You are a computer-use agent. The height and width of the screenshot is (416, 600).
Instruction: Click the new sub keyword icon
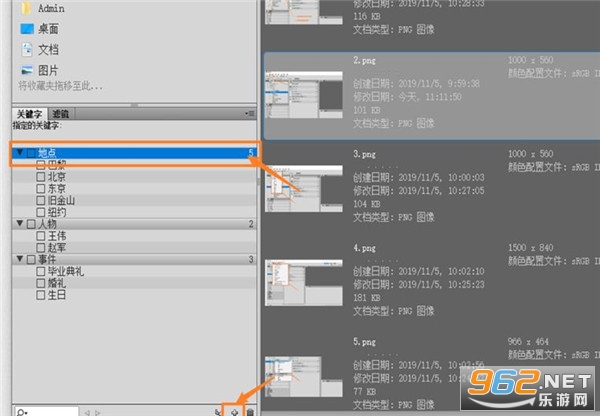pos(218,412)
